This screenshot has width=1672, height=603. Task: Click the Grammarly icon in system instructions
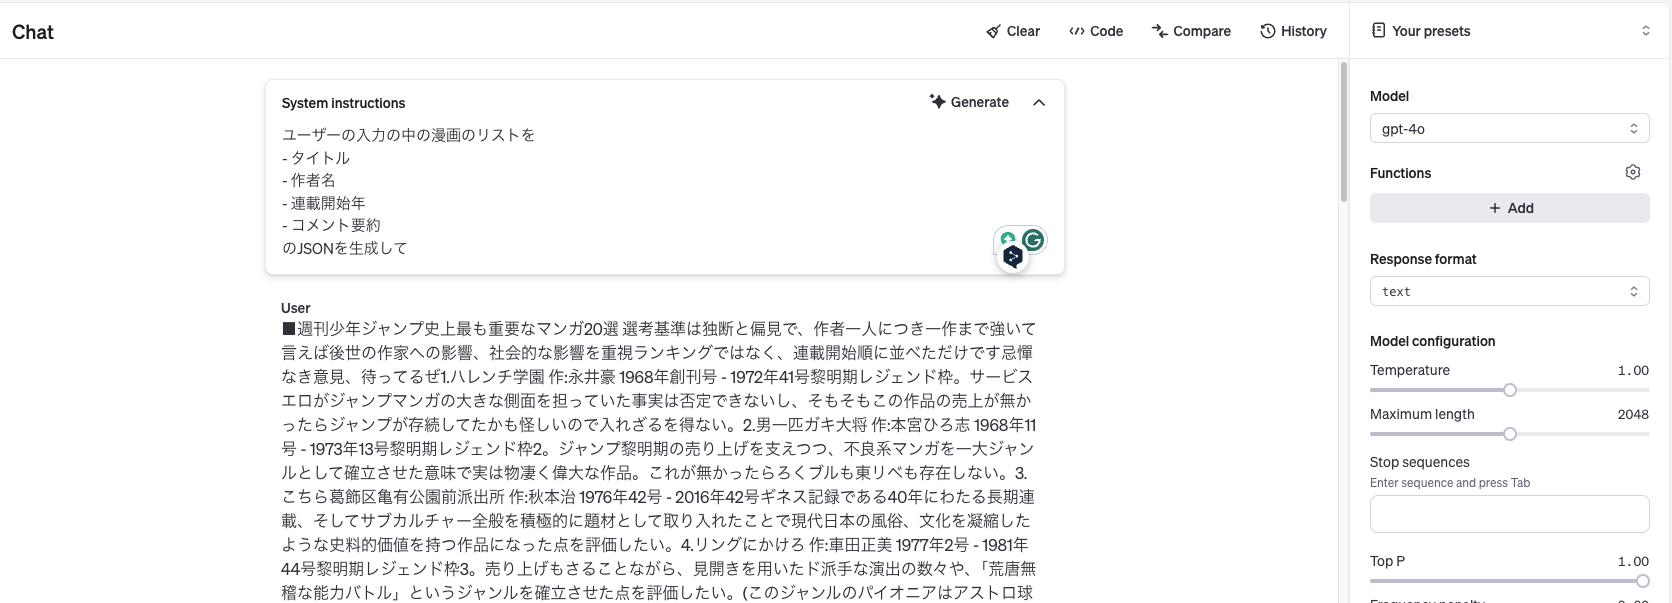(1034, 239)
